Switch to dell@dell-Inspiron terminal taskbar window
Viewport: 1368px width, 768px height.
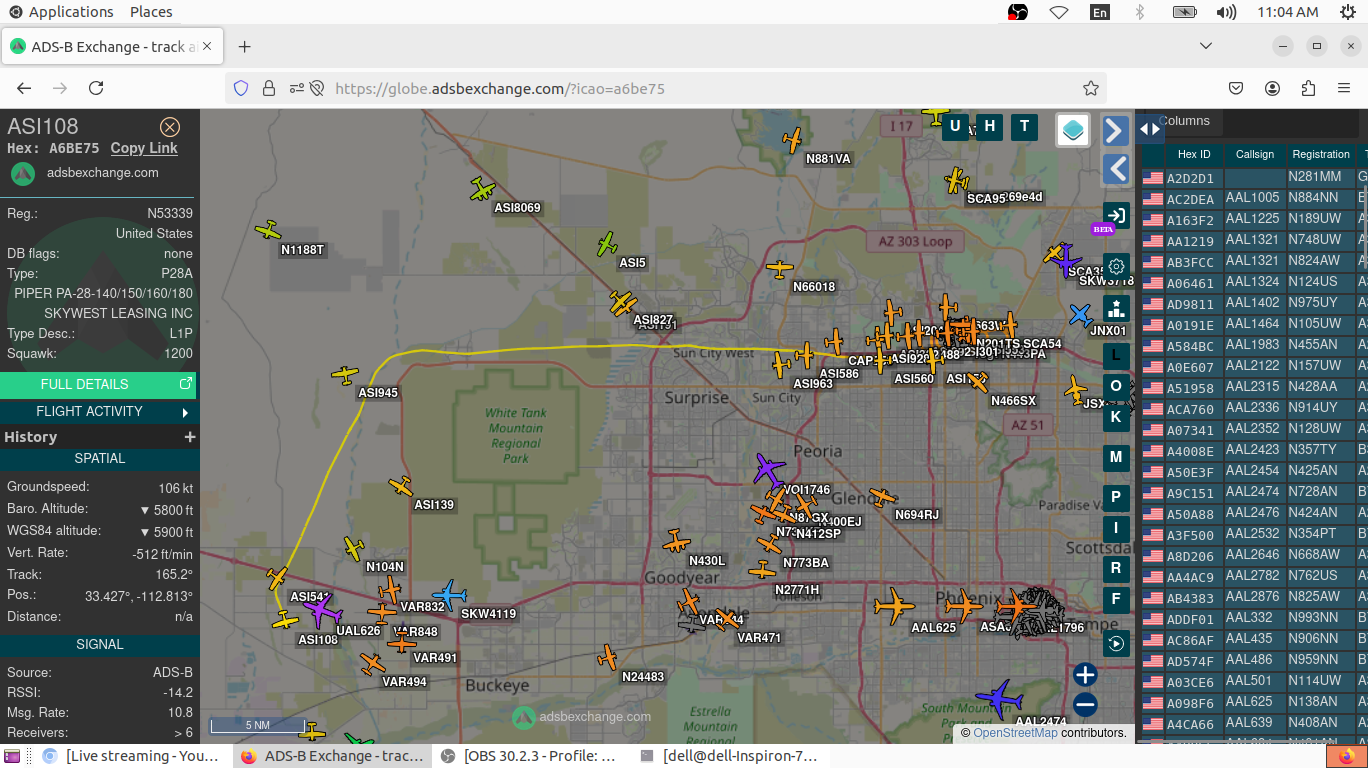tap(729, 756)
